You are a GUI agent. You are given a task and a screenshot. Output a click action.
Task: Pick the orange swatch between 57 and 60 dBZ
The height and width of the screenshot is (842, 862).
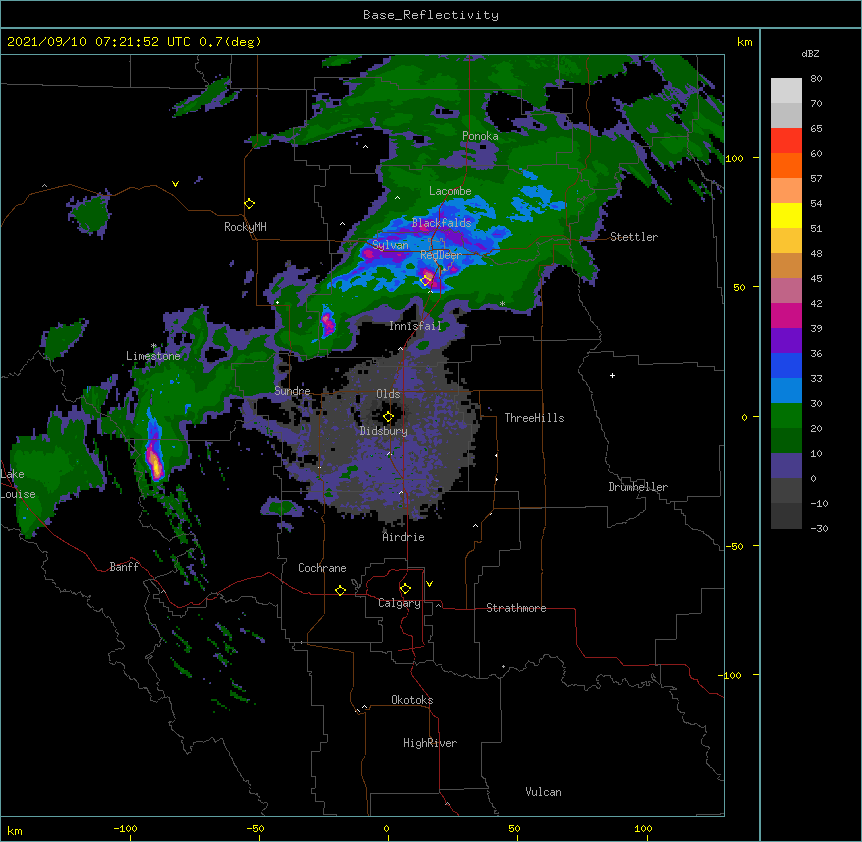pos(786,166)
